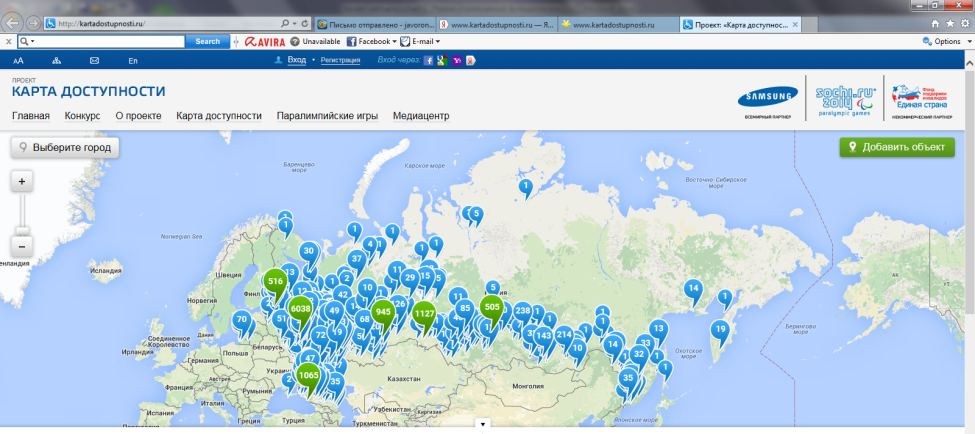Open the 'Выберите город' city selector
Image resolution: width=975 pixels, height=434 pixels.
[65, 147]
